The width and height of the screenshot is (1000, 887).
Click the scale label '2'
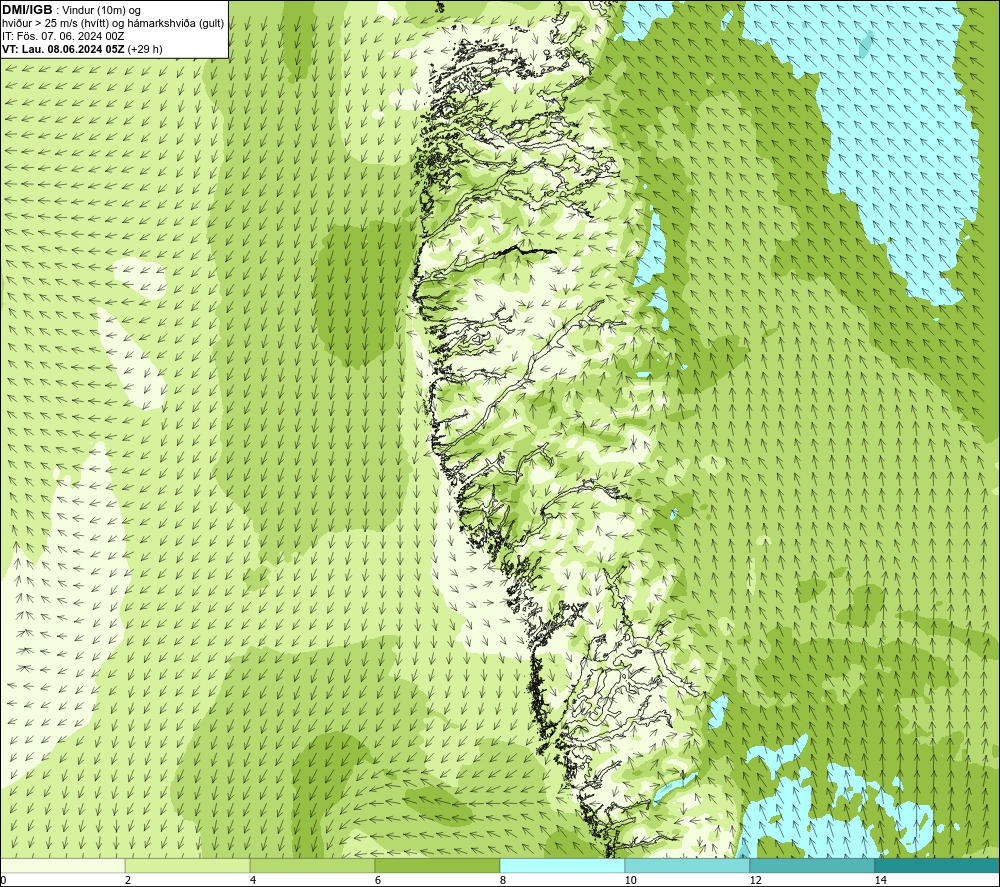point(128,880)
